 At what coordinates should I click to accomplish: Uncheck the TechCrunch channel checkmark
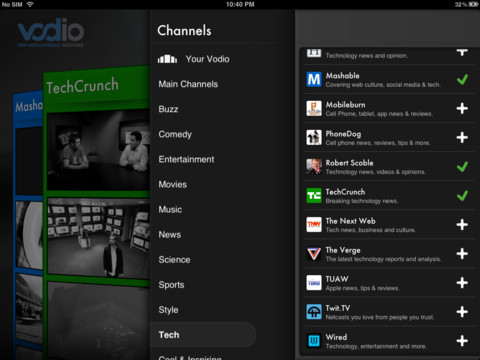[x=462, y=195]
